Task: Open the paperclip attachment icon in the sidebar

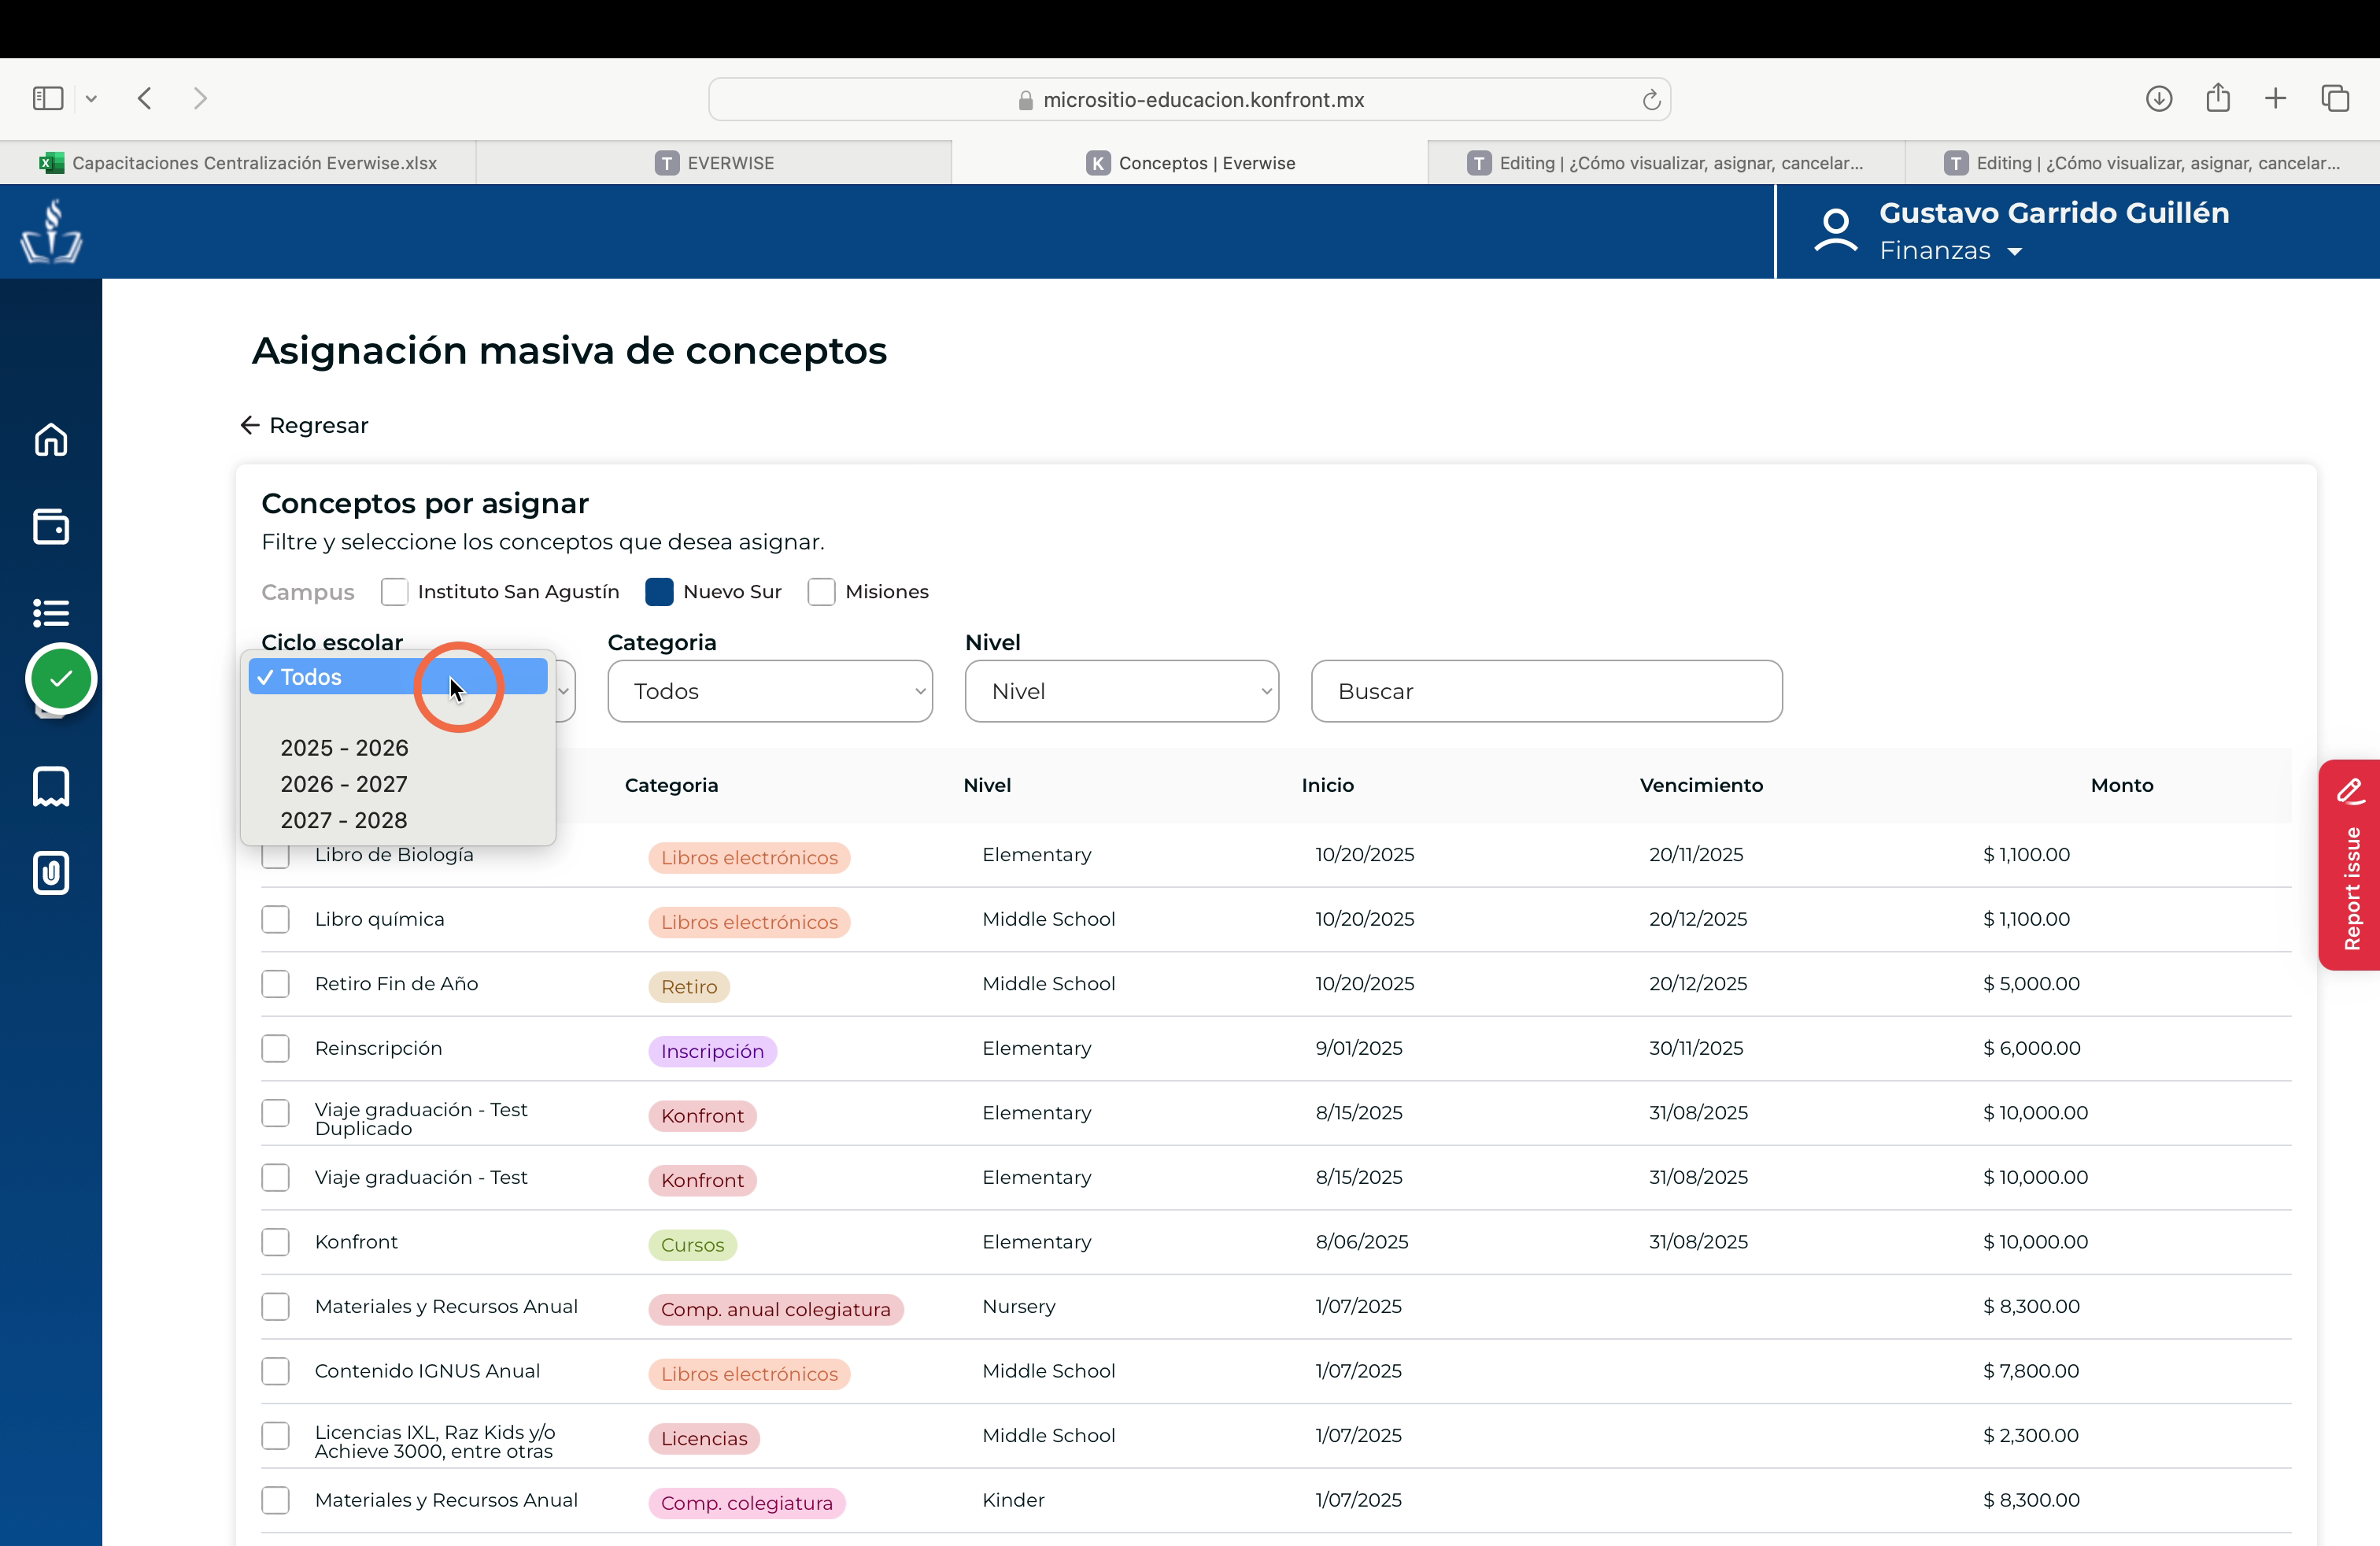Action: pos(51,873)
